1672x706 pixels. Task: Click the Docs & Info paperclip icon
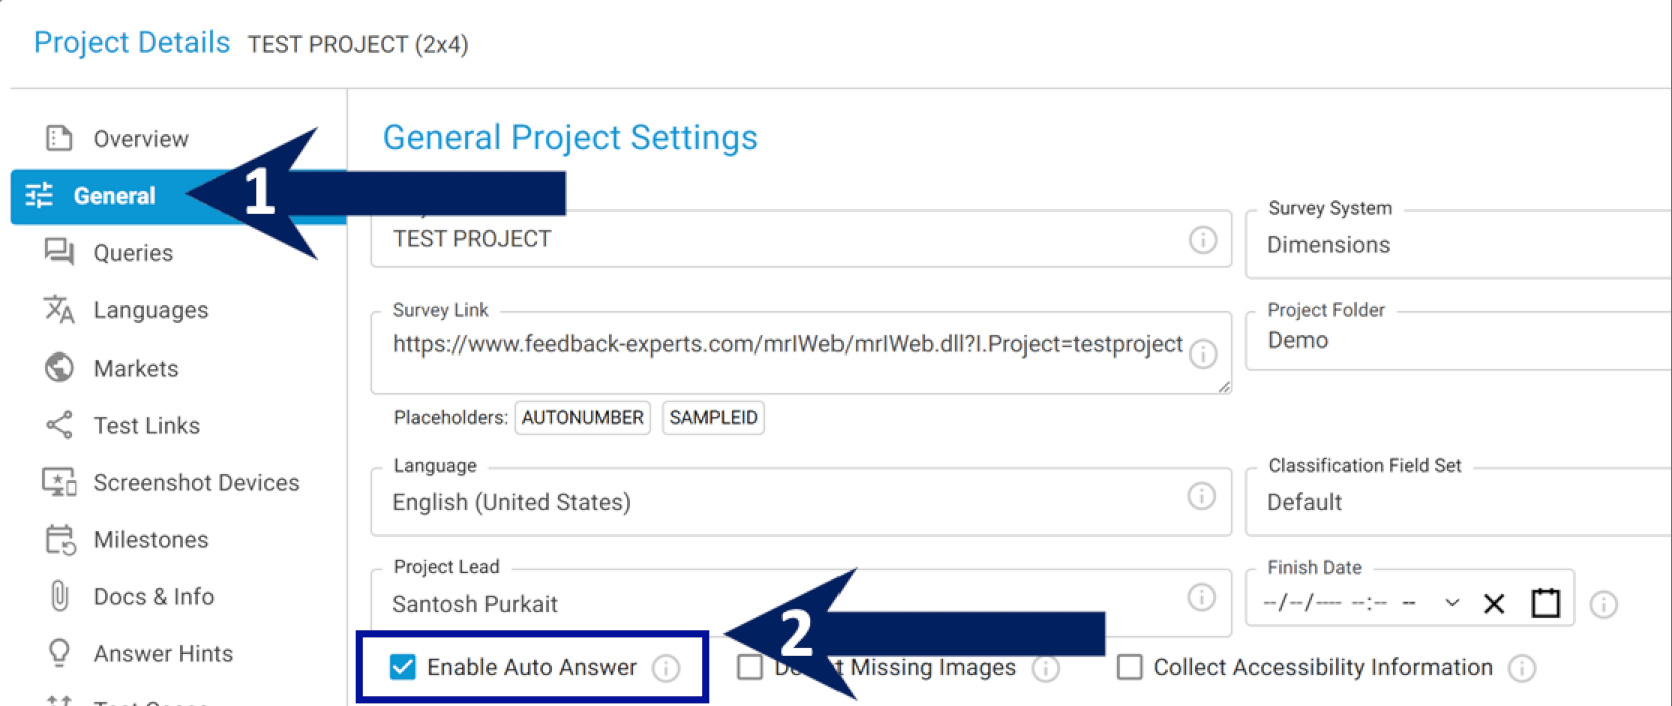point(60,596)
